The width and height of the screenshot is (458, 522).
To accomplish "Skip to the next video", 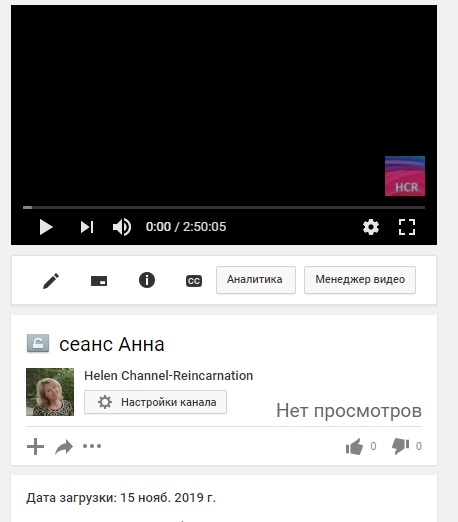I will pyautogui.click(x=87, y=227).
